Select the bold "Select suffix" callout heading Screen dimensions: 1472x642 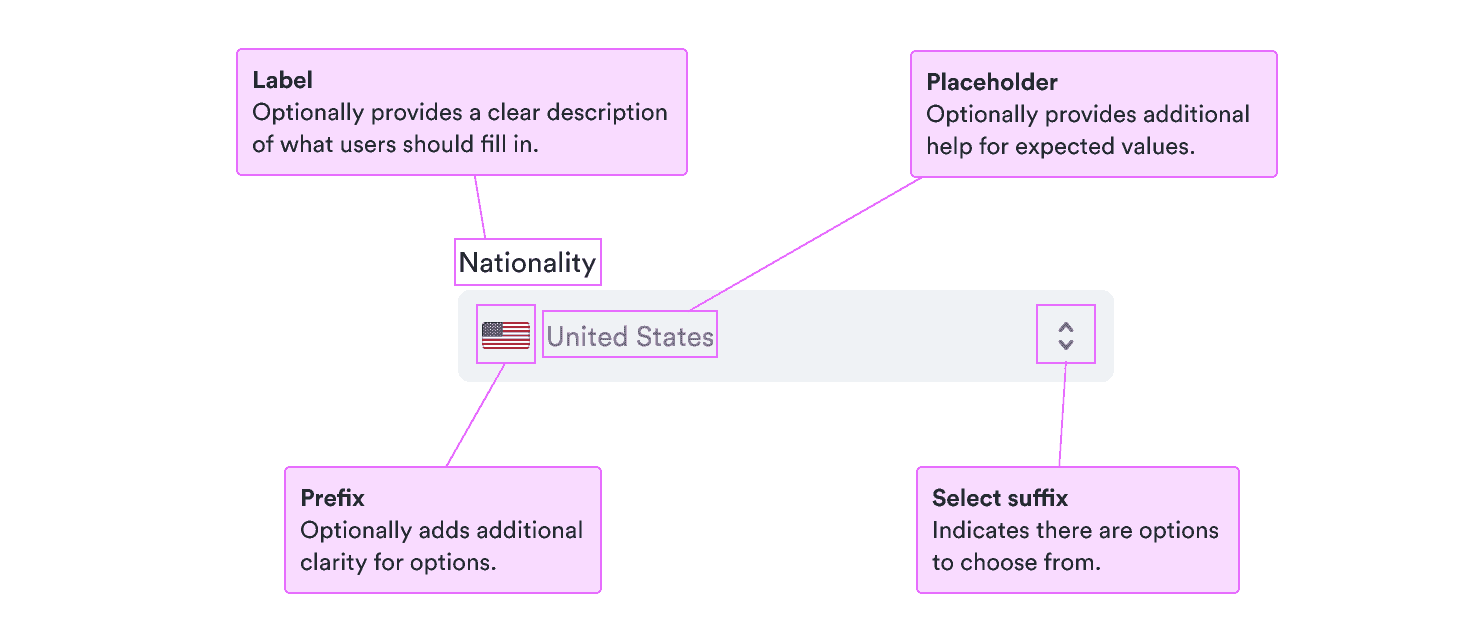(1000, 498)
